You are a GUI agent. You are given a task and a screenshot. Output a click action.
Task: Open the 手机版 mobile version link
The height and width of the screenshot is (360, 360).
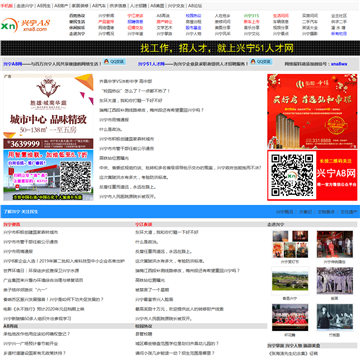point(7,6)
